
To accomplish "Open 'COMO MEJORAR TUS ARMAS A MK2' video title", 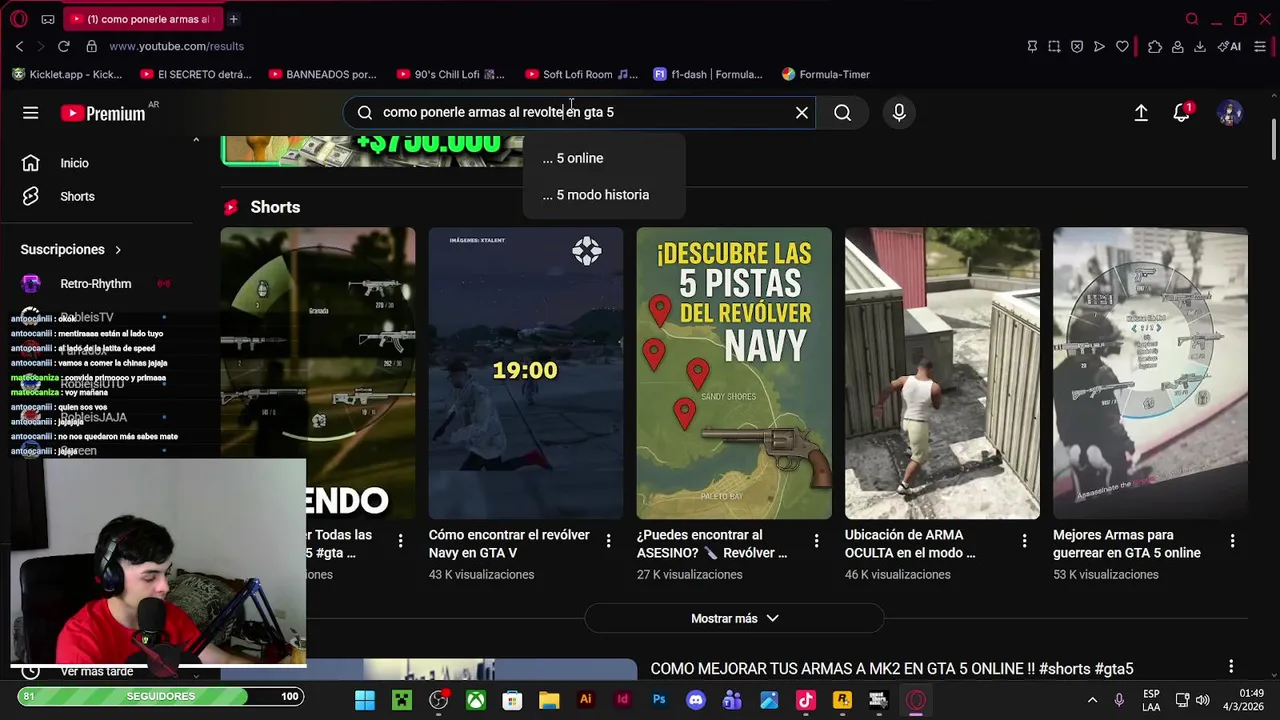I will click(x=892, y=669).
